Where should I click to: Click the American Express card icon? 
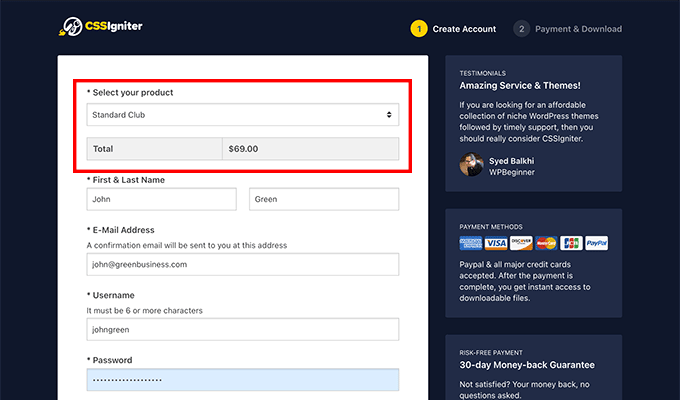[x=471, y=243]
